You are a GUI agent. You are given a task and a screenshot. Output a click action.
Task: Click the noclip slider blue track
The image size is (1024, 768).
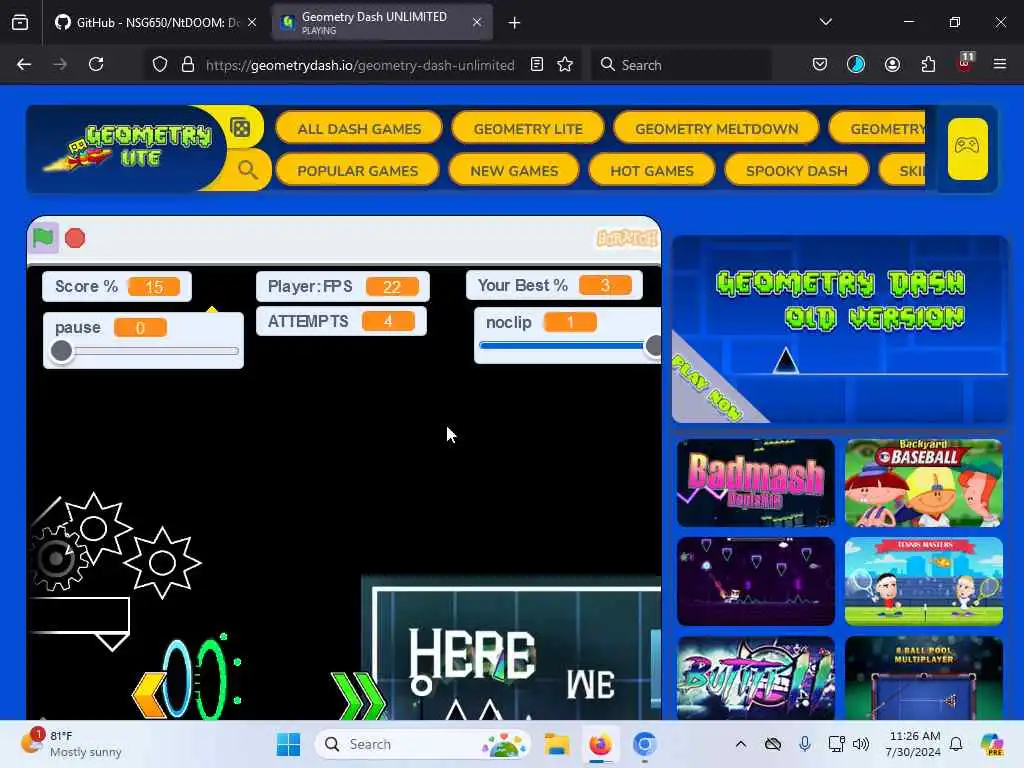[x=562, y=345]
